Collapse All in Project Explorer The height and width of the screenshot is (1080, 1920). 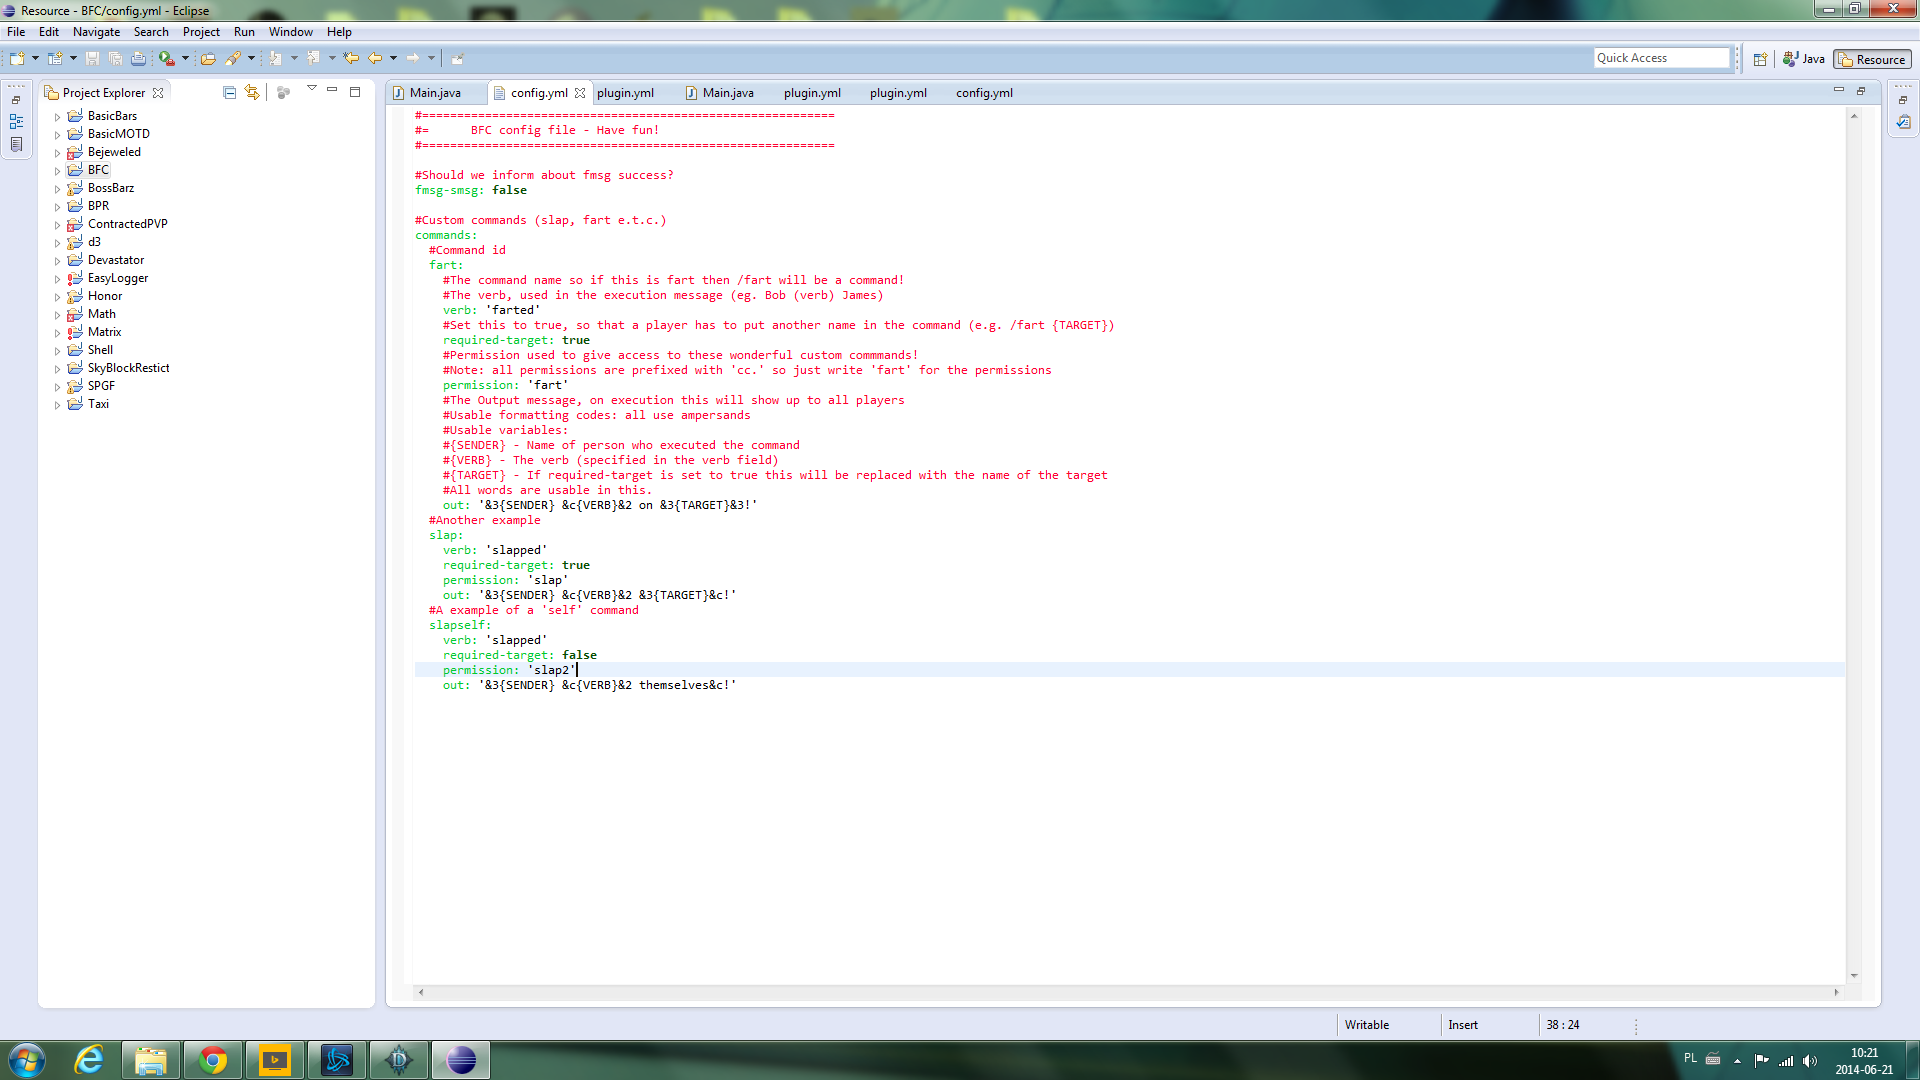[x=229, y=92]
